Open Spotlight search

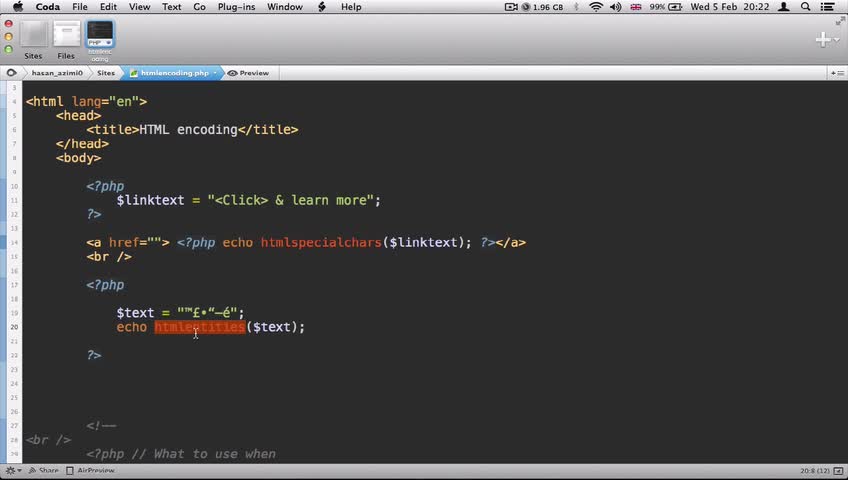(806, 7)
